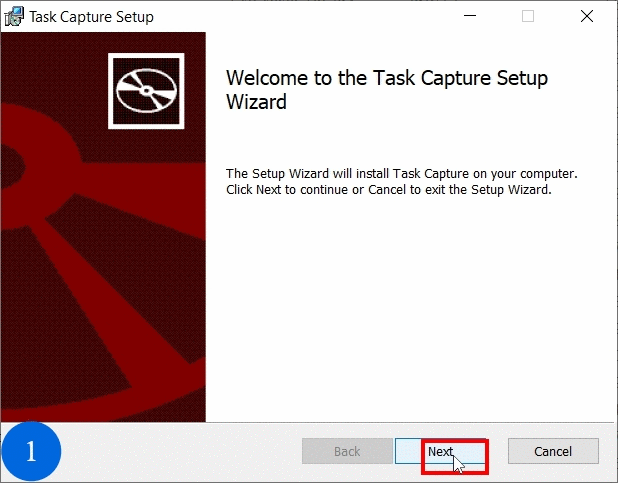
Task: Minimize the Task Capture Setup window
Action: pos(468,16)
